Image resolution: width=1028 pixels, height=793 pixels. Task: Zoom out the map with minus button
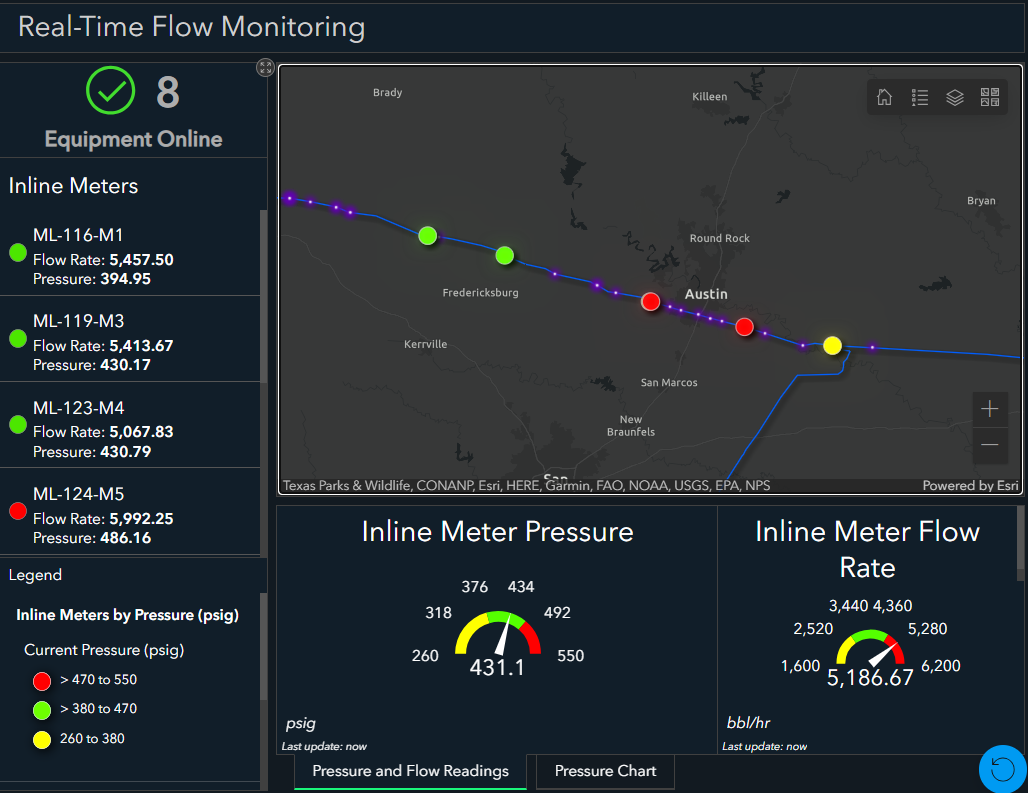(990, 446)
